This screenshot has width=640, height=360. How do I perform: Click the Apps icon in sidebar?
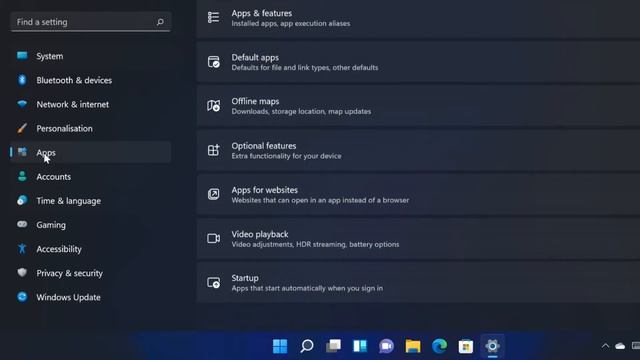click(22, 152)
